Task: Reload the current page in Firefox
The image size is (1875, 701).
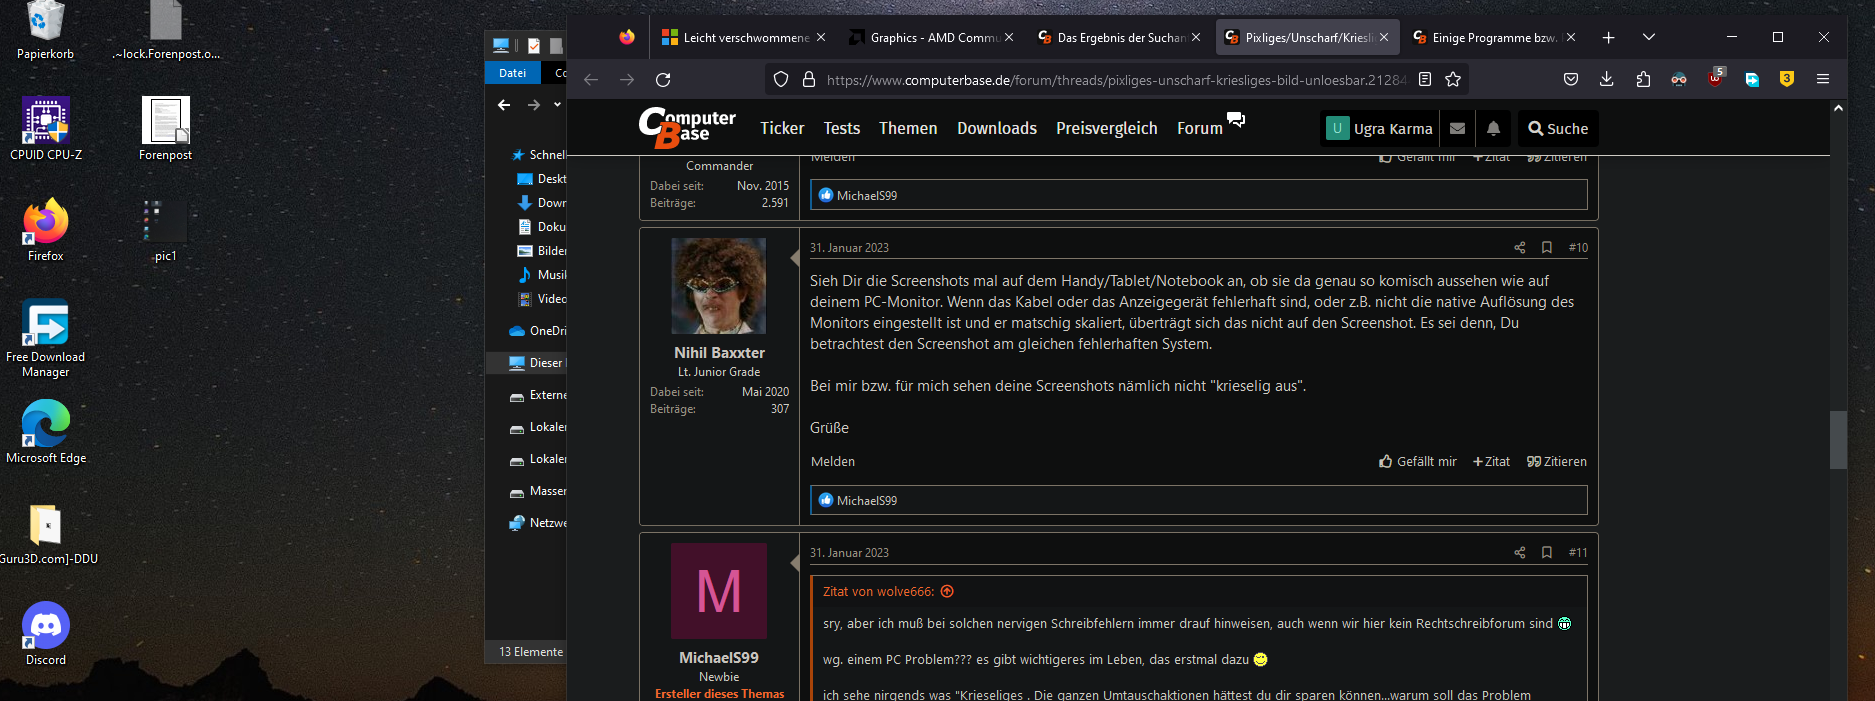Action: 663,80
